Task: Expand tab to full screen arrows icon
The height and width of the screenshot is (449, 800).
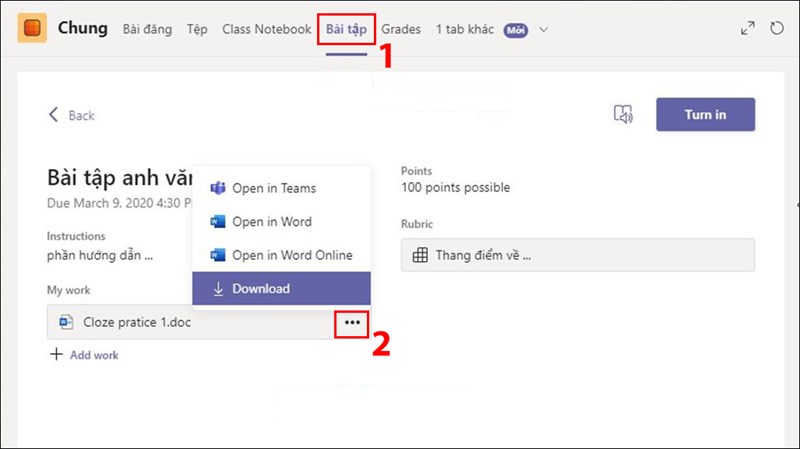Action: coord(747,29)
